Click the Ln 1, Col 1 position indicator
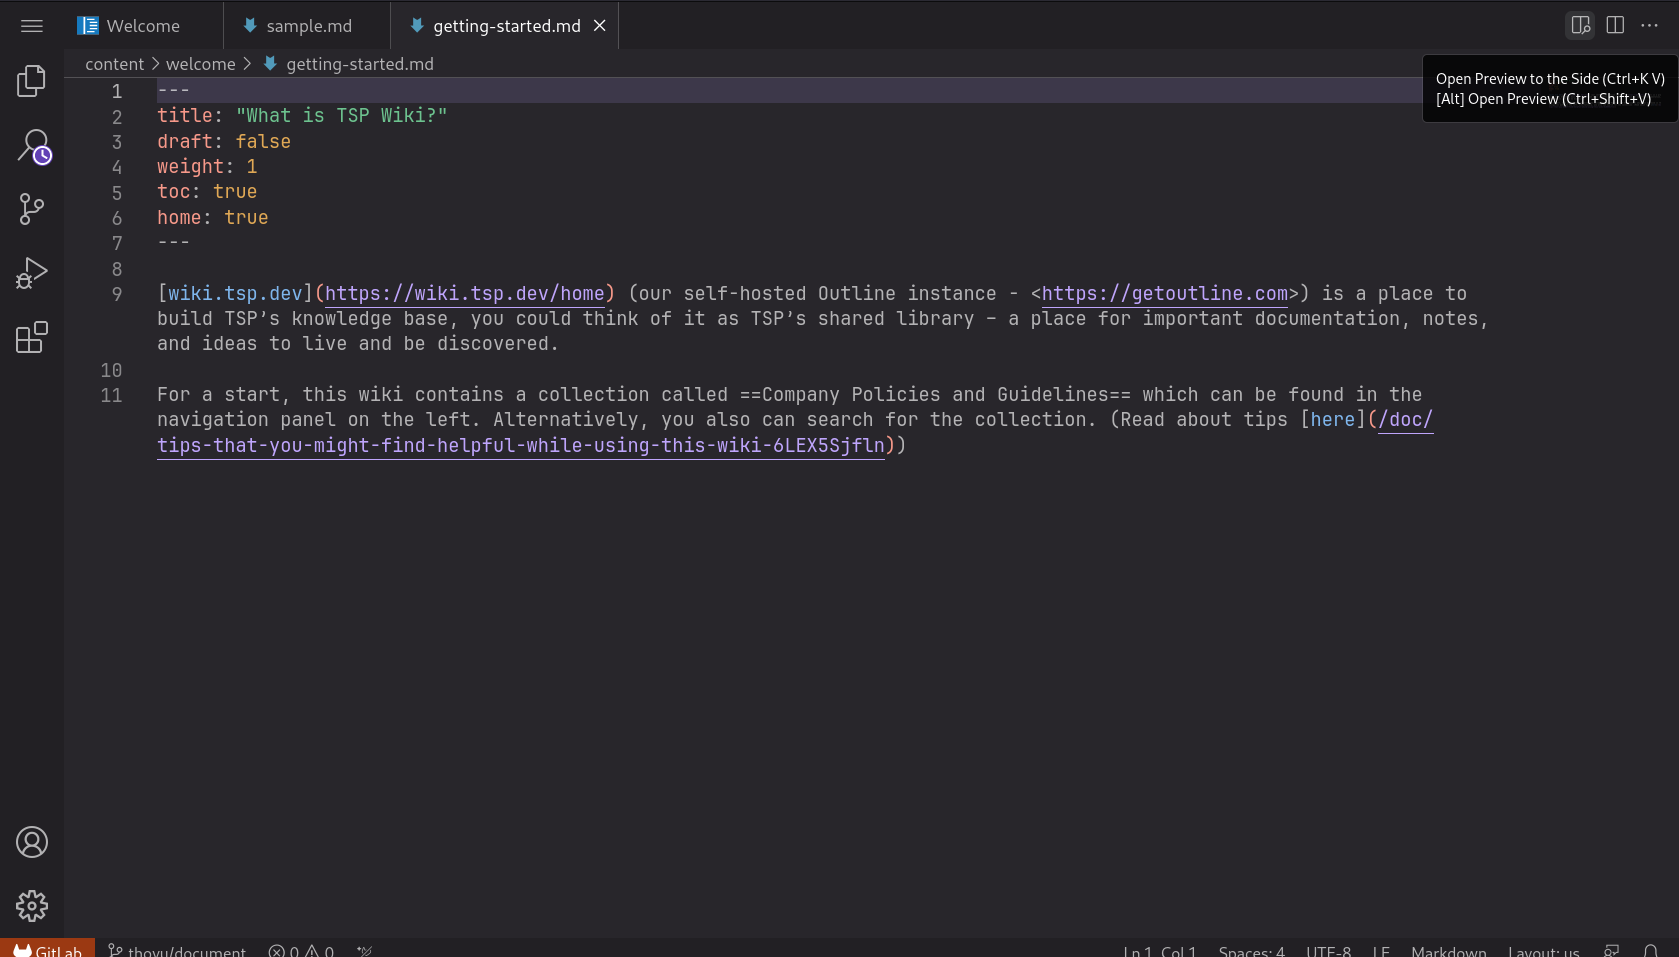1679x957 pixels. point(1160,949)
